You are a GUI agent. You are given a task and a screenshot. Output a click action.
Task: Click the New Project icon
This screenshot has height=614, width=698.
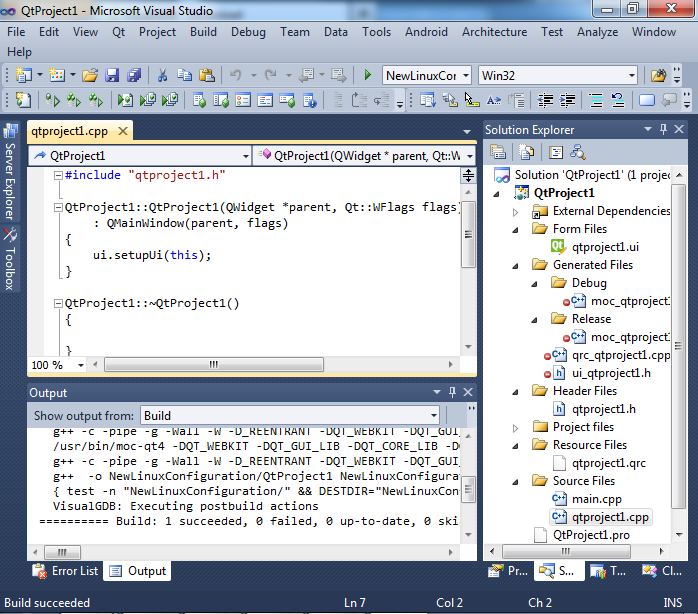point(23,75)
